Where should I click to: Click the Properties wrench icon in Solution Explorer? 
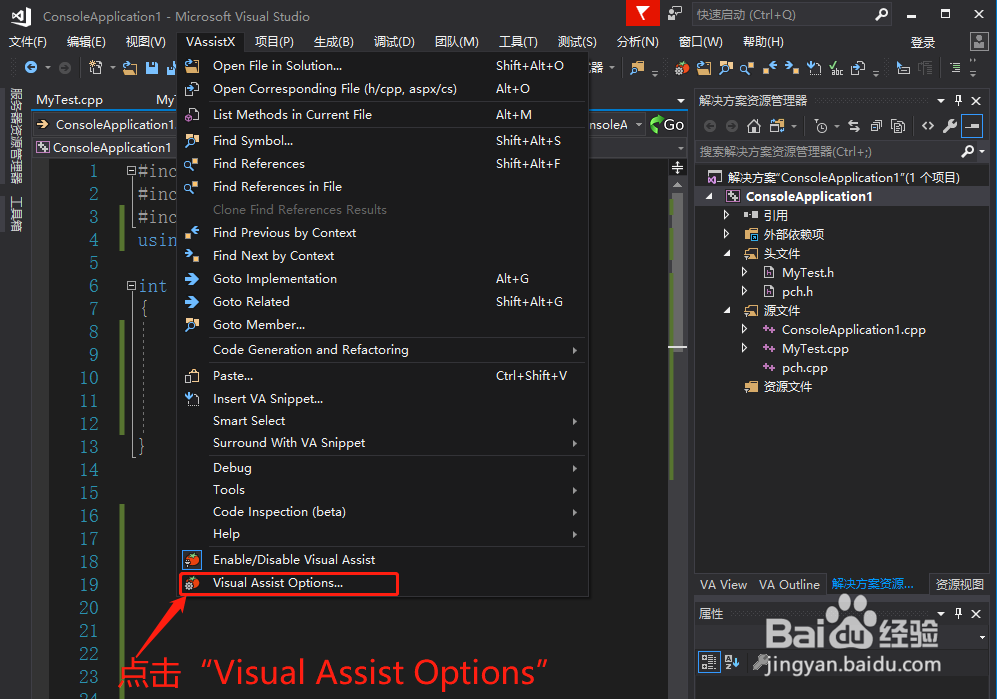tap(950, 126)
